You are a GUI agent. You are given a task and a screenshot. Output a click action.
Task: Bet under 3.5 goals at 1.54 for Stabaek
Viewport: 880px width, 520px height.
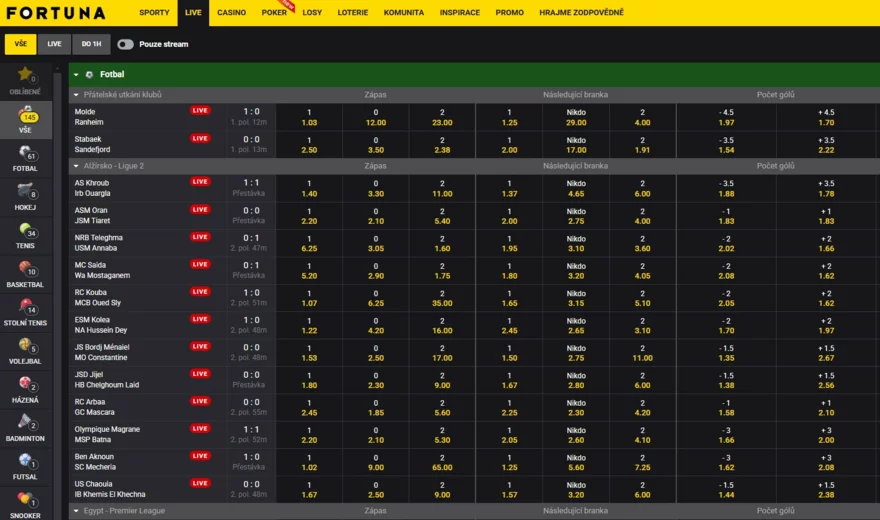tap(726, 145)
